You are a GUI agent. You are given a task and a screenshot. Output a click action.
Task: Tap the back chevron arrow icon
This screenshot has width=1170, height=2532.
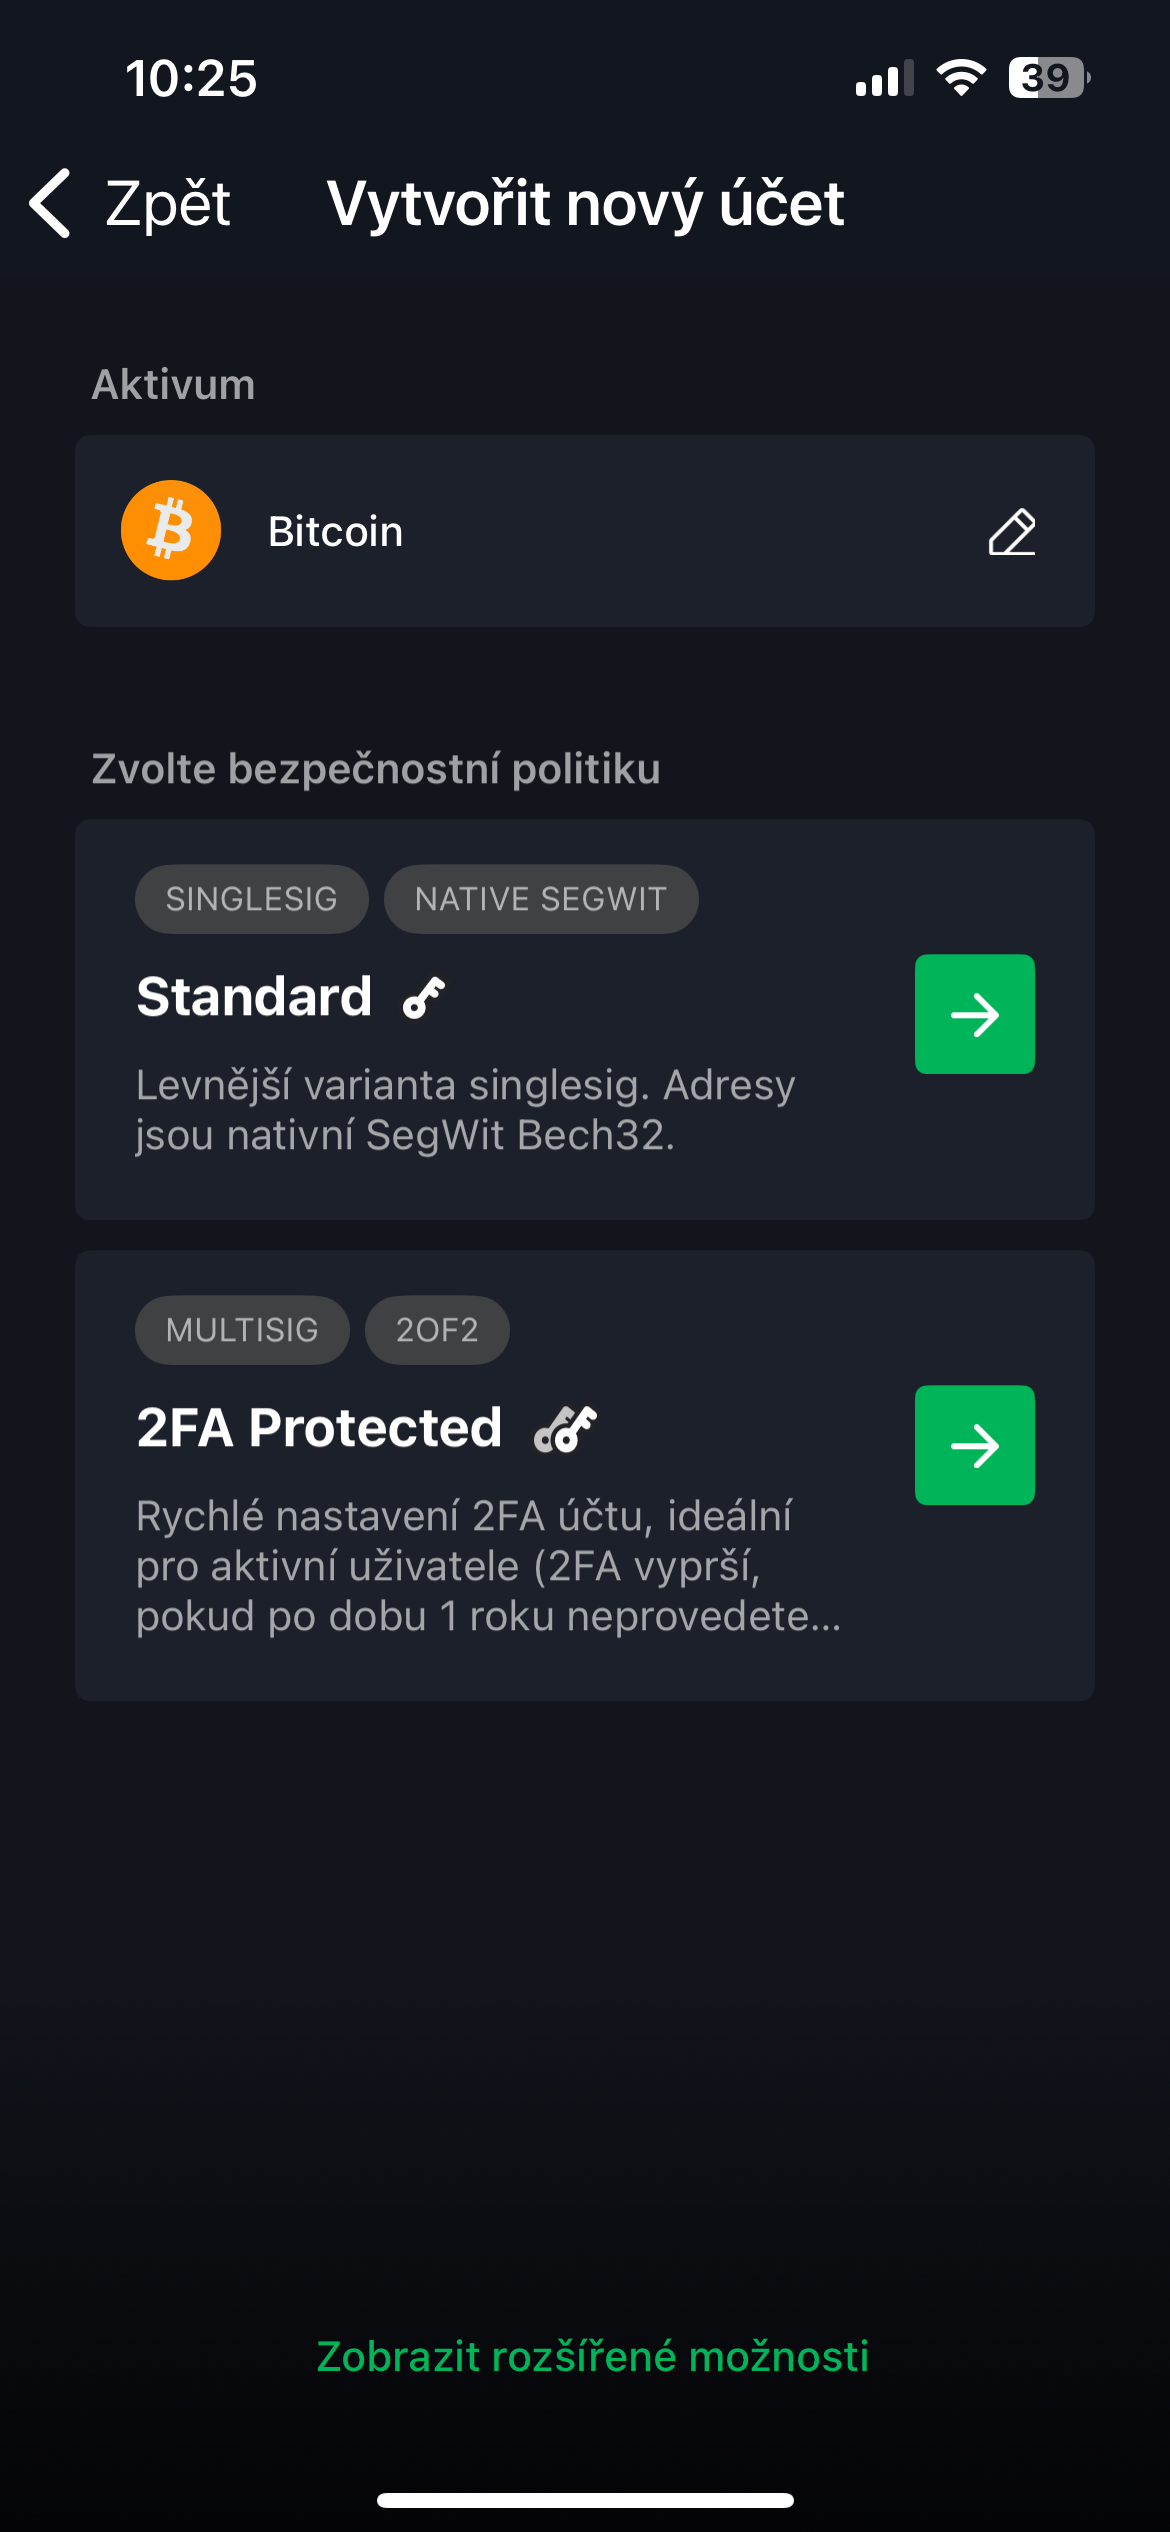click(x=50, y=203)
